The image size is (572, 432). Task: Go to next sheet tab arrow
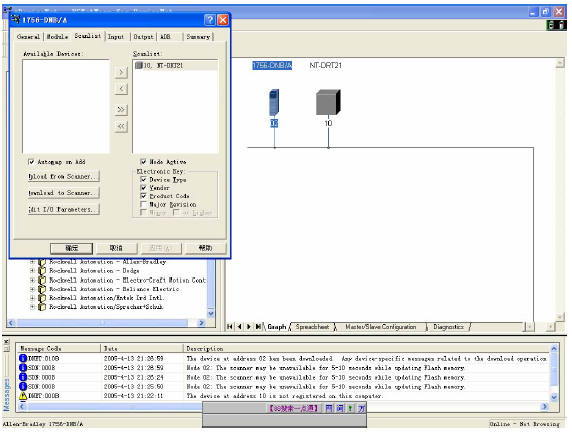pos(249,327)
